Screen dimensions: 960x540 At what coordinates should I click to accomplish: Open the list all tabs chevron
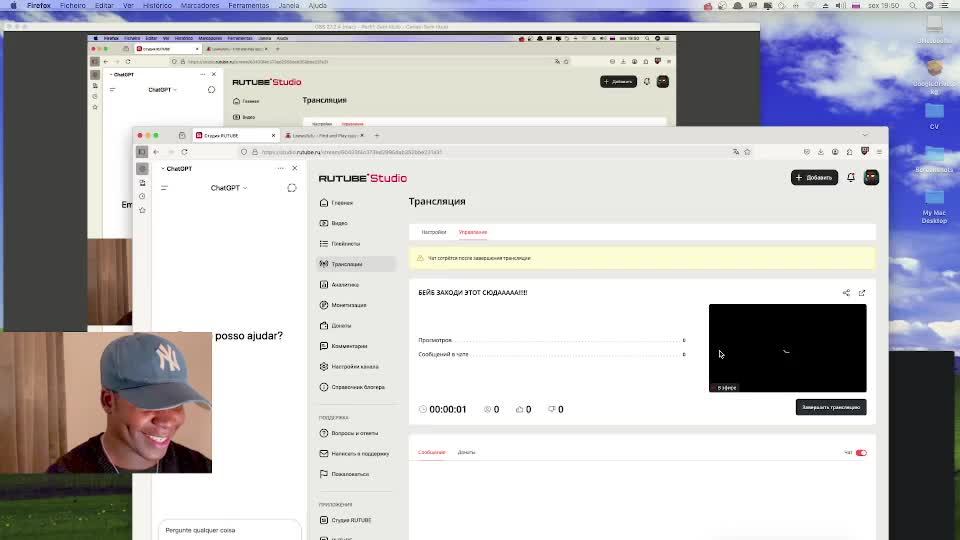[864, 135]
